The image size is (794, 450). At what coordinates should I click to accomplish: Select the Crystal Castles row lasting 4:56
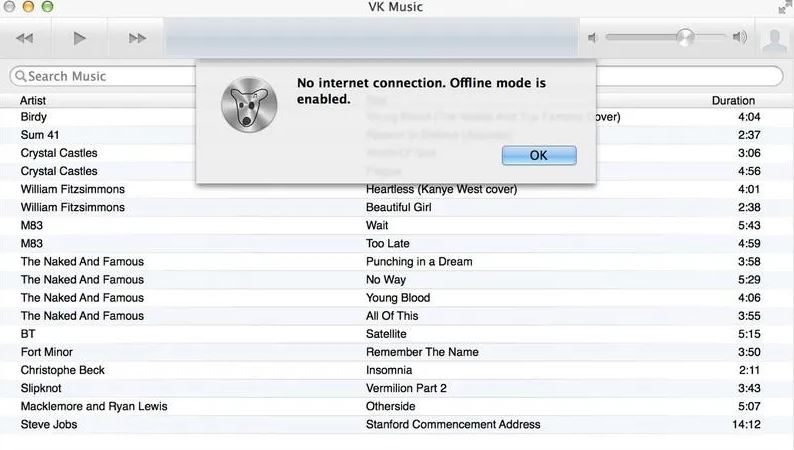coord(397,171)
